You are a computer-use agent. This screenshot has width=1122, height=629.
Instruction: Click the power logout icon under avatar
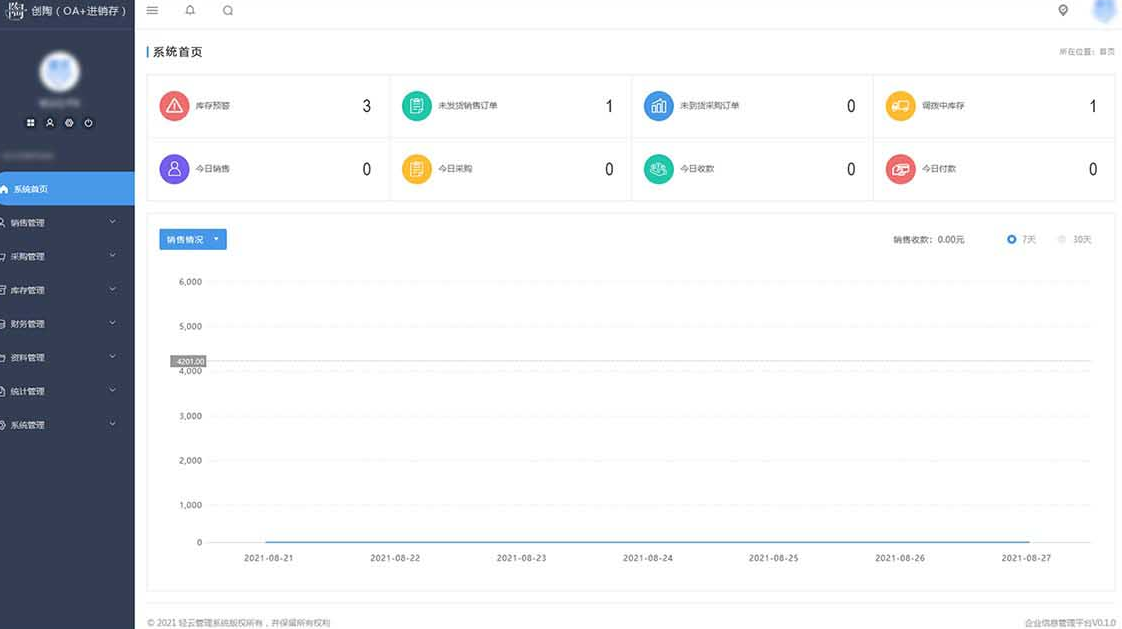[88, 123]
